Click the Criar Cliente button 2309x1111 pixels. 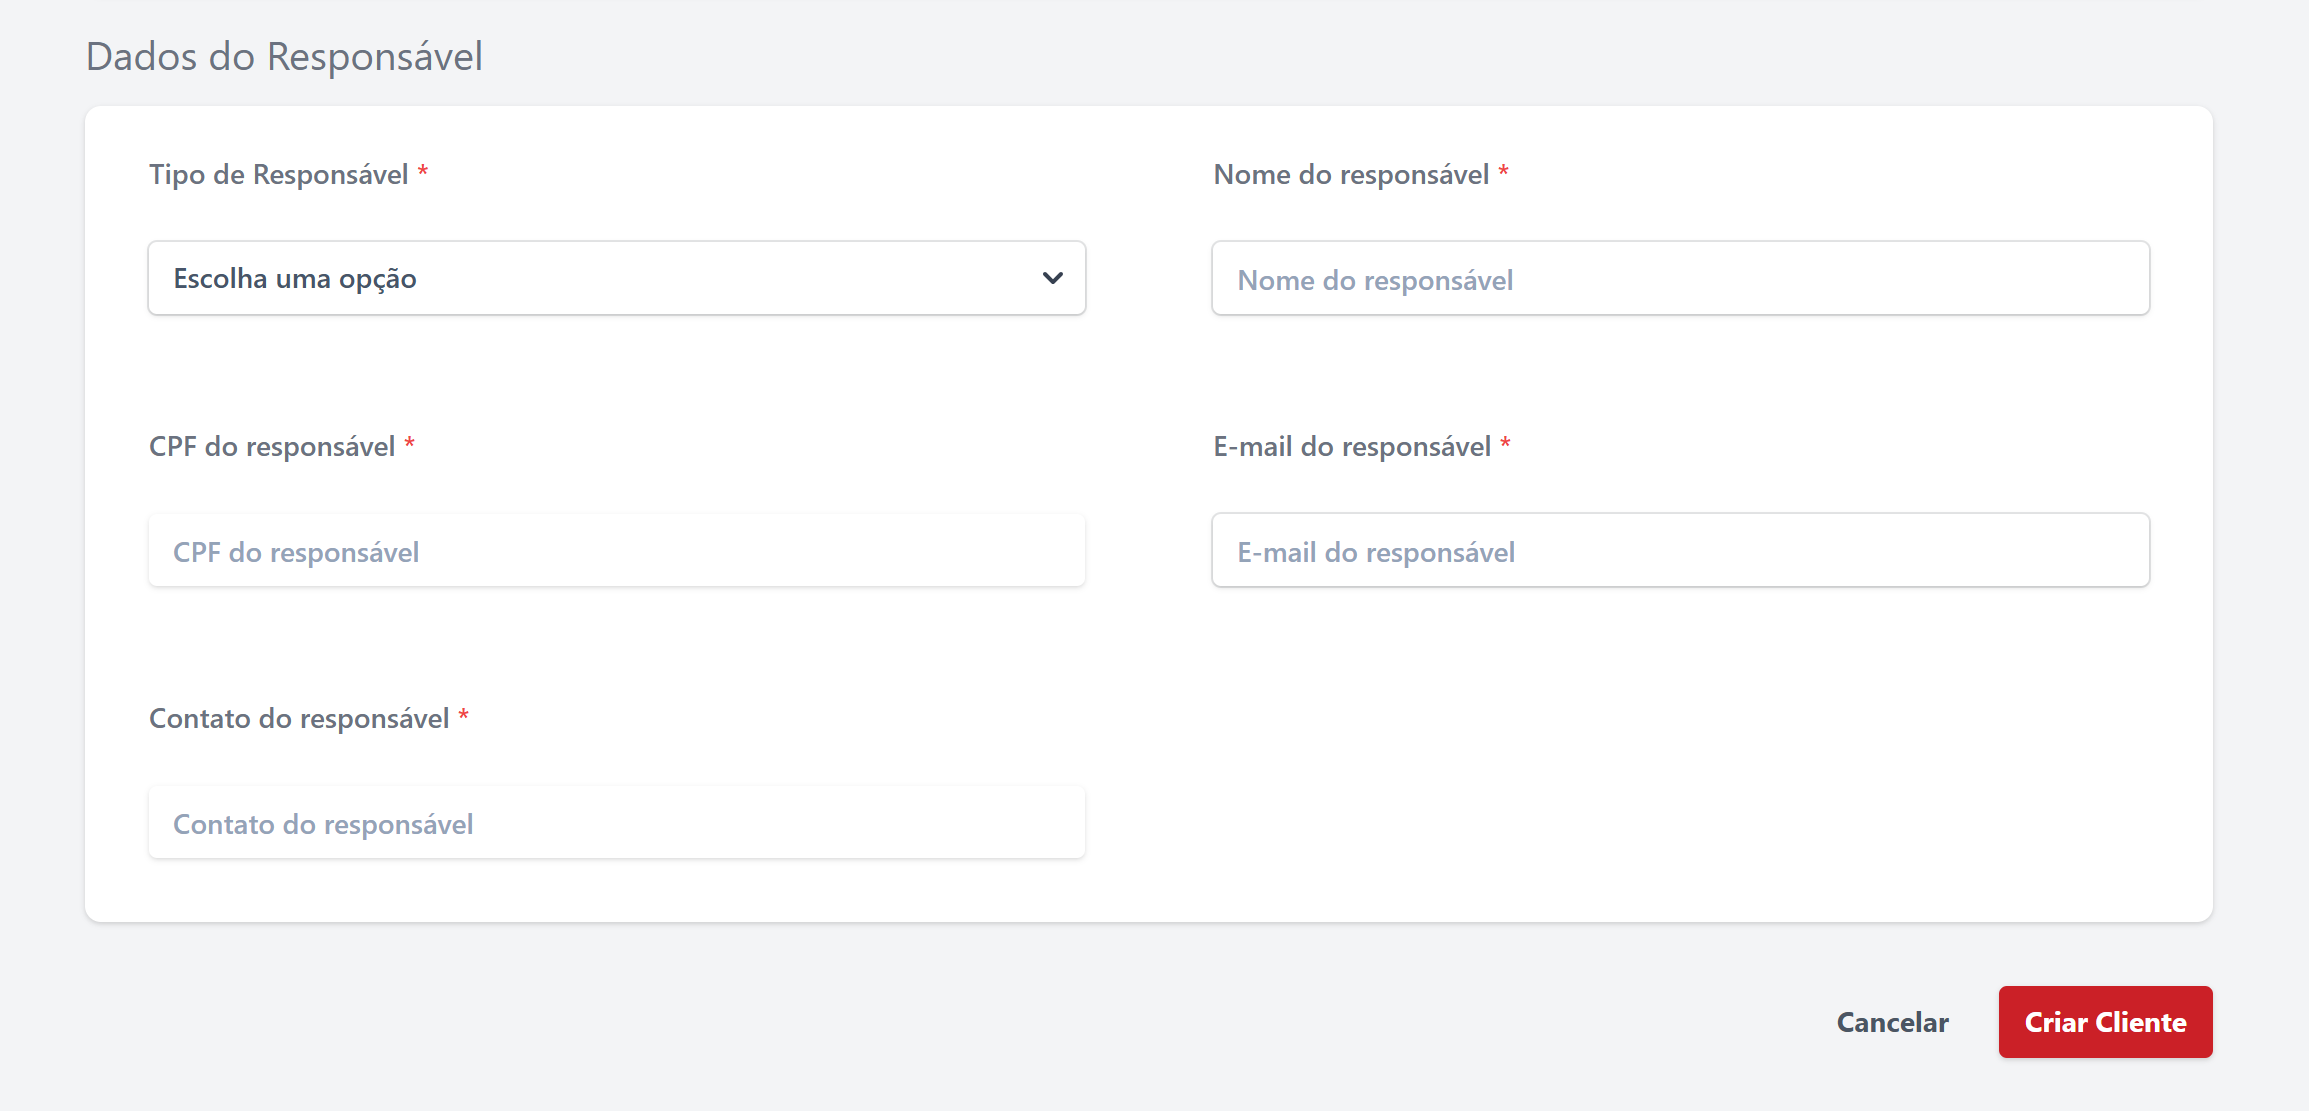click(x=2104, y=1022)
